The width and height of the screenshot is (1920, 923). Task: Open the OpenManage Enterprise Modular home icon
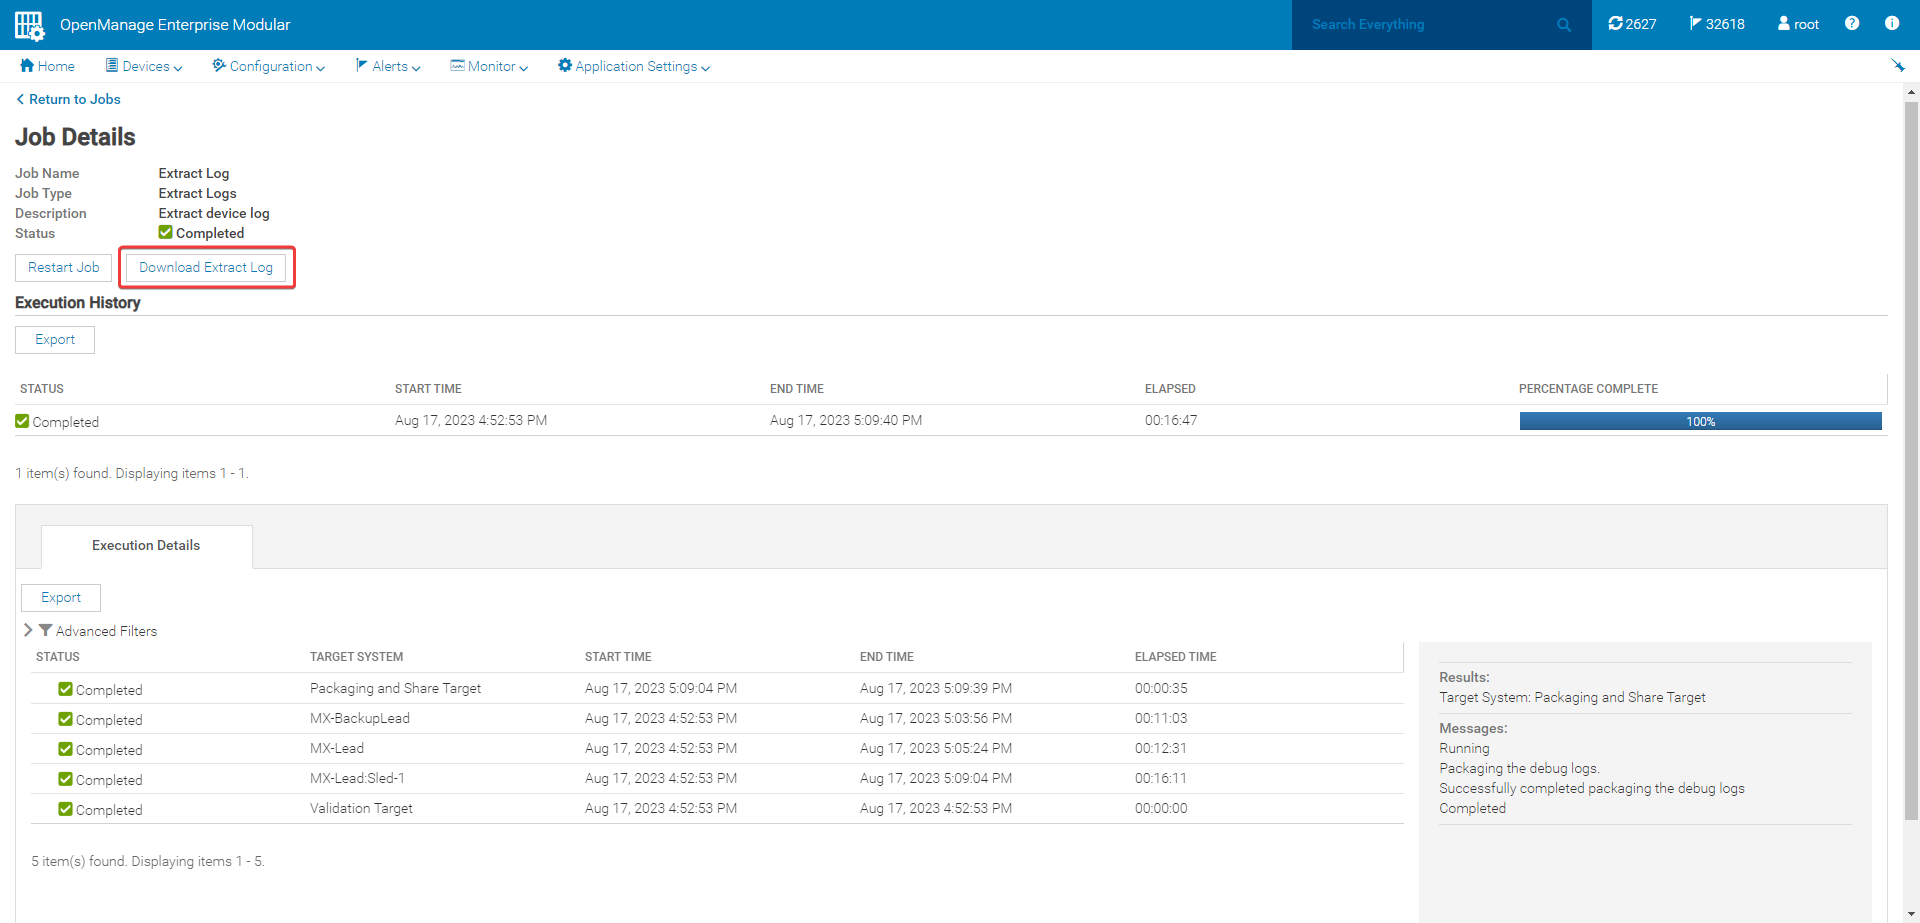click(x=27, y=24)
